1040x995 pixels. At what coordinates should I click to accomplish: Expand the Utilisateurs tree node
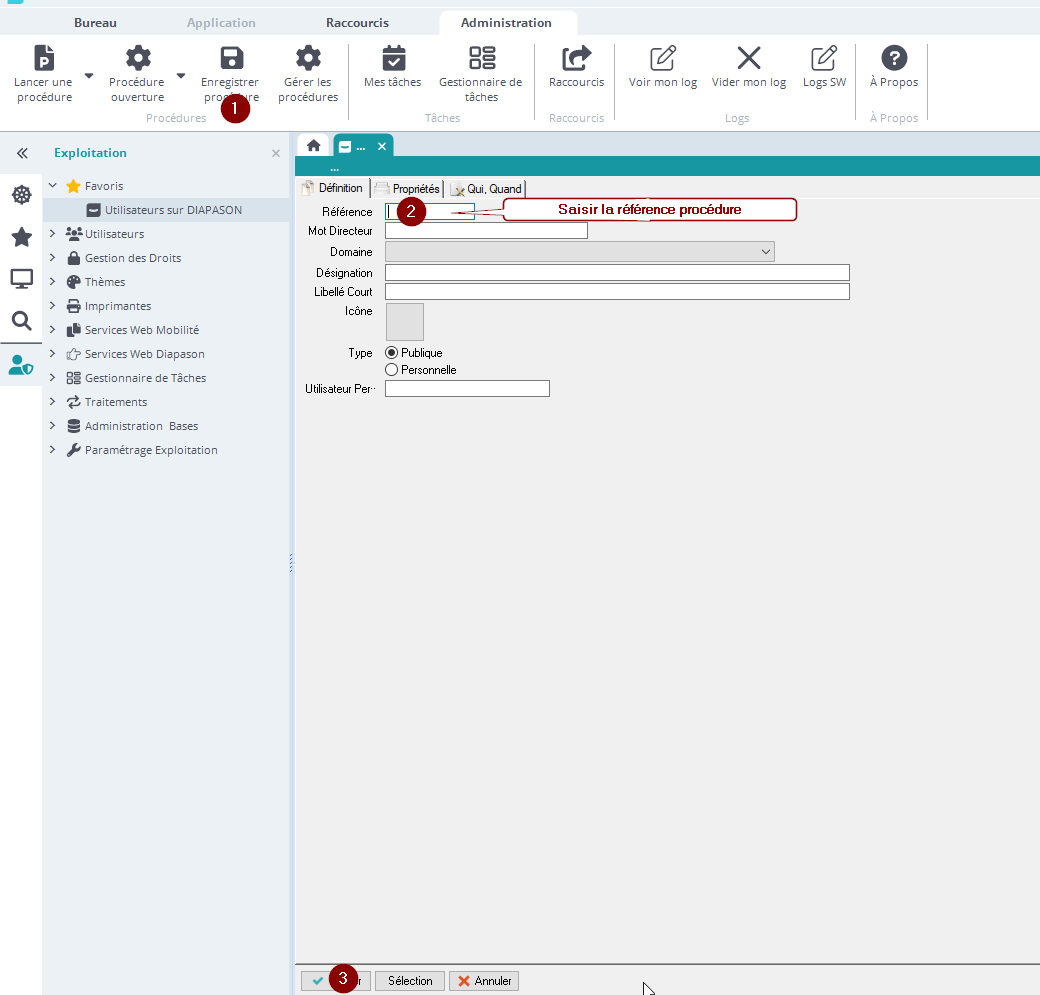(53, 234)
